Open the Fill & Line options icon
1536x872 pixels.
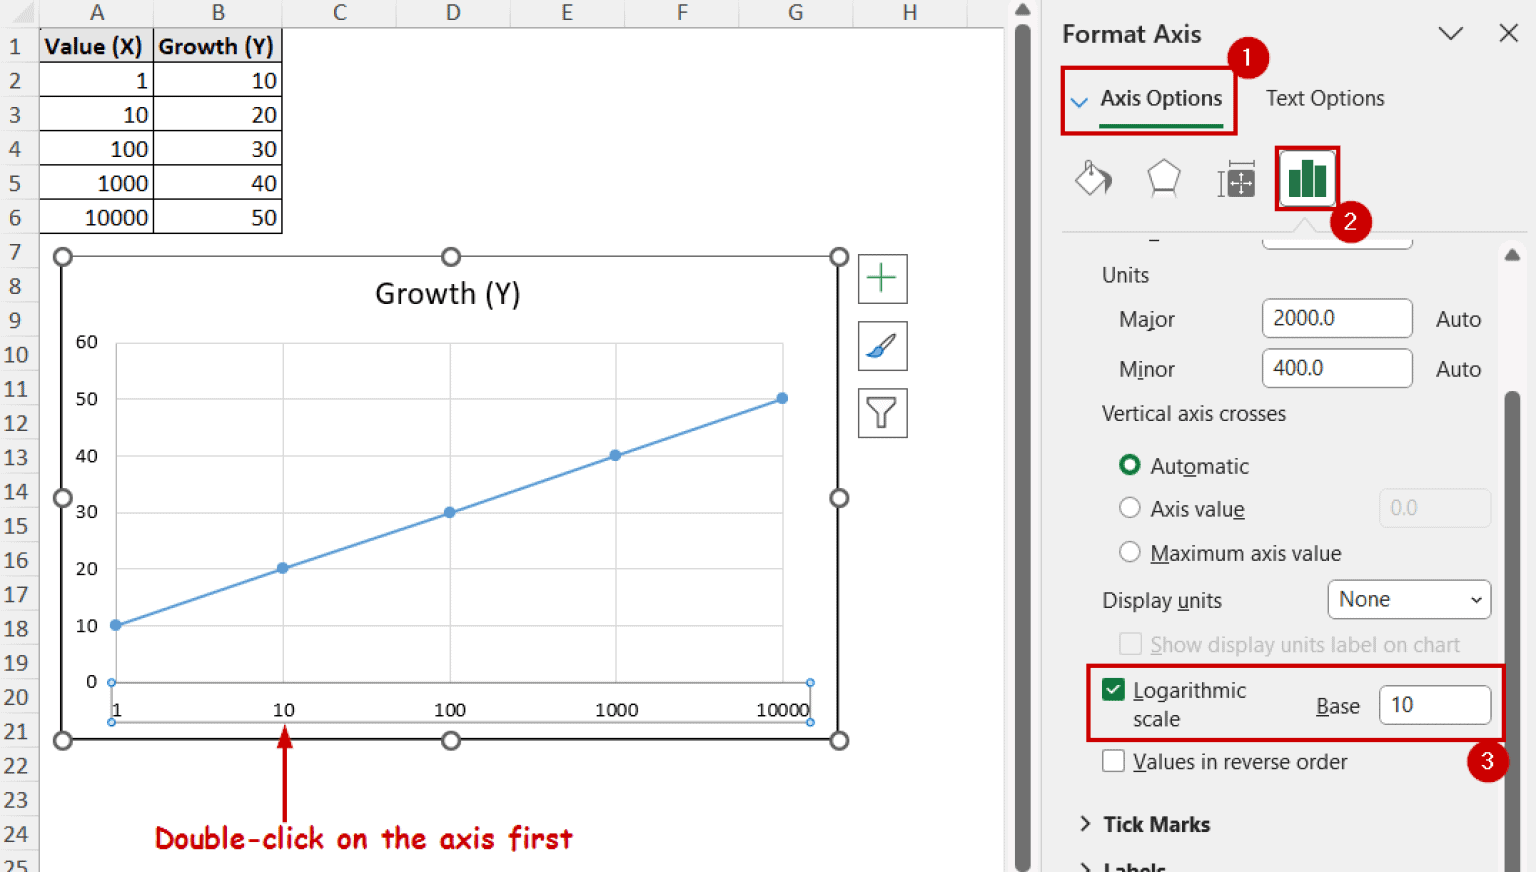(x=1093, y=180)
